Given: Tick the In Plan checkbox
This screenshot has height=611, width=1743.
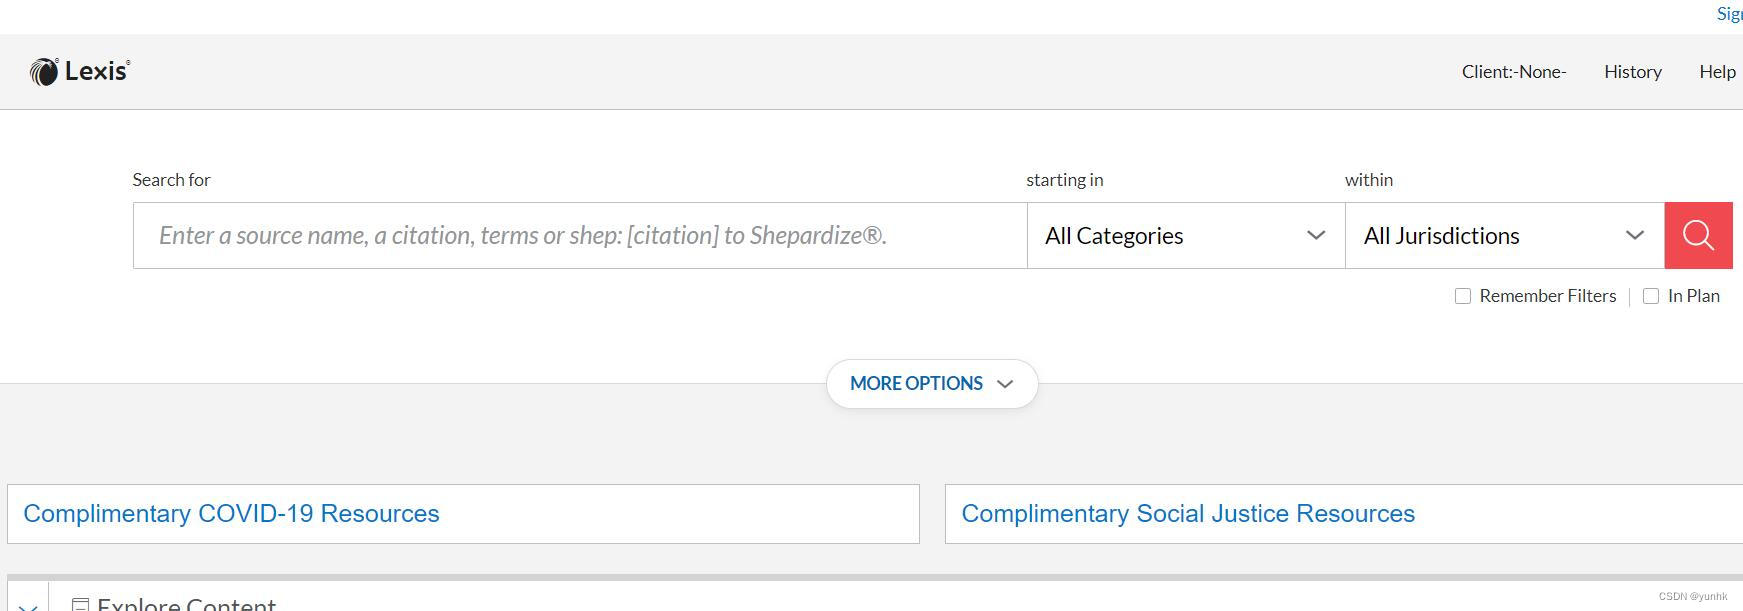Looking at the screenshot, I should 1651,296.
